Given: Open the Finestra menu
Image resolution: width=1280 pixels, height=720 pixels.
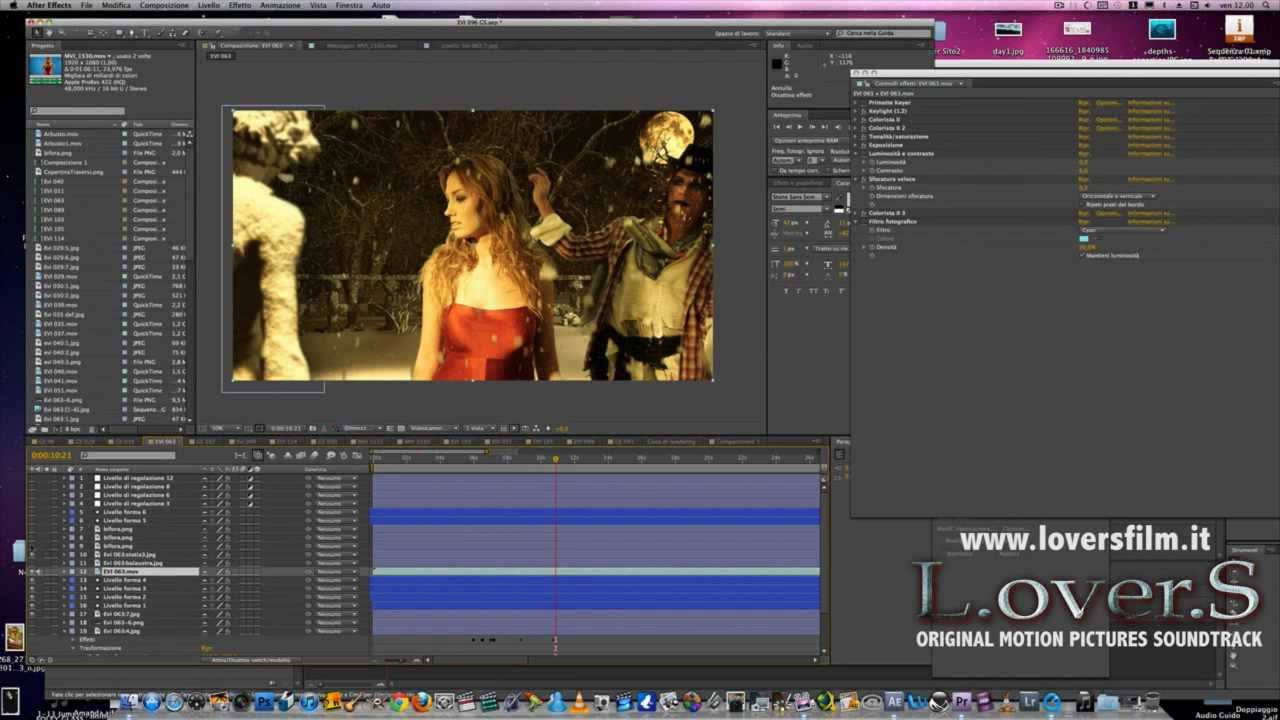Looking at the screenshot, I should [x=349, y=5].
